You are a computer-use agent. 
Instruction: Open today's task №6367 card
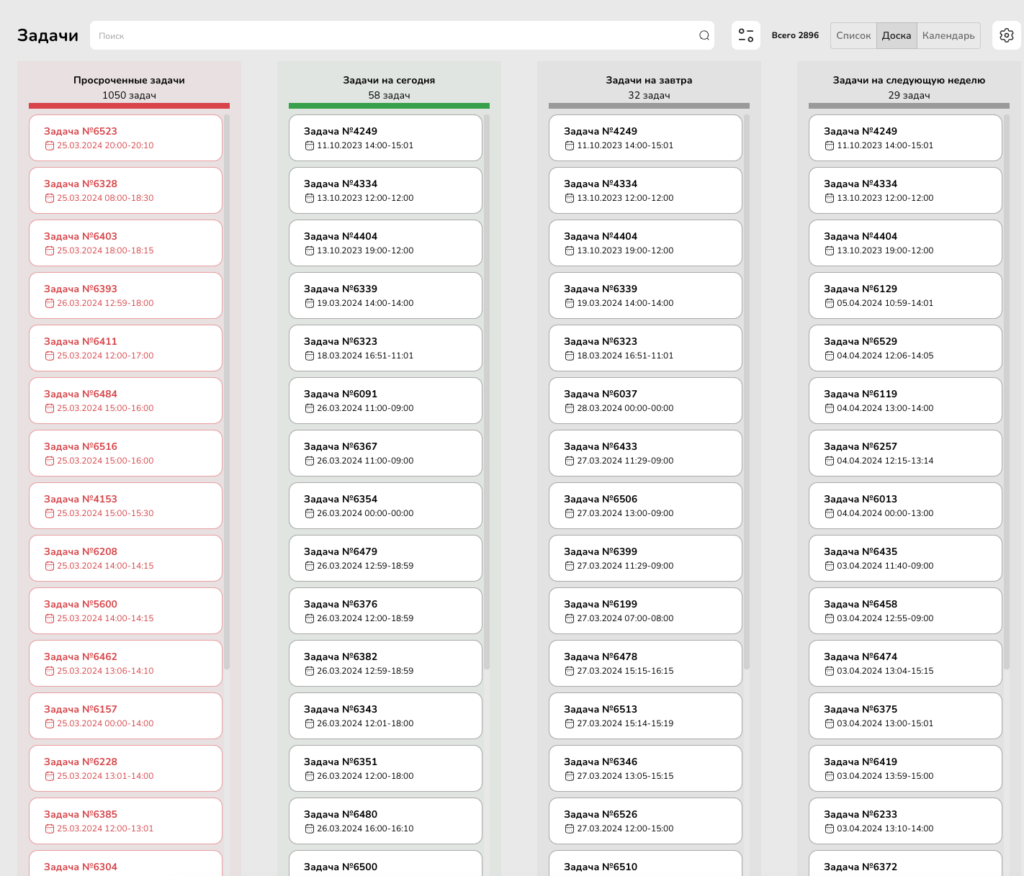pyautogui.click(x=385, y=453)
